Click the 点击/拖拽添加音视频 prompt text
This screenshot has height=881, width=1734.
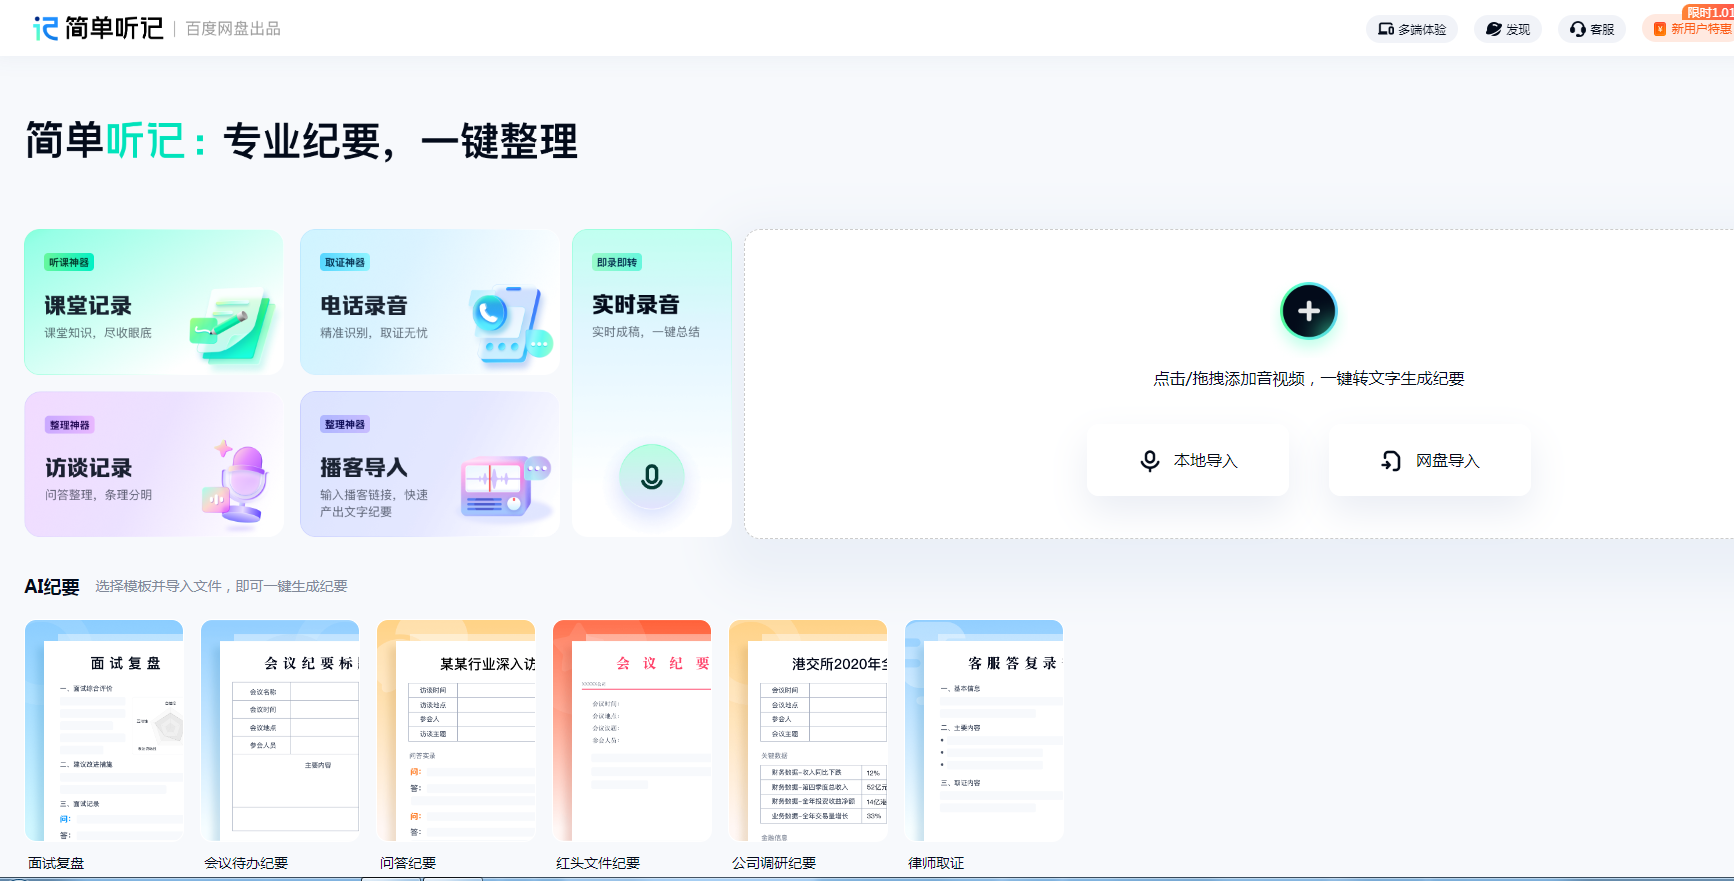pos(1309,378)
